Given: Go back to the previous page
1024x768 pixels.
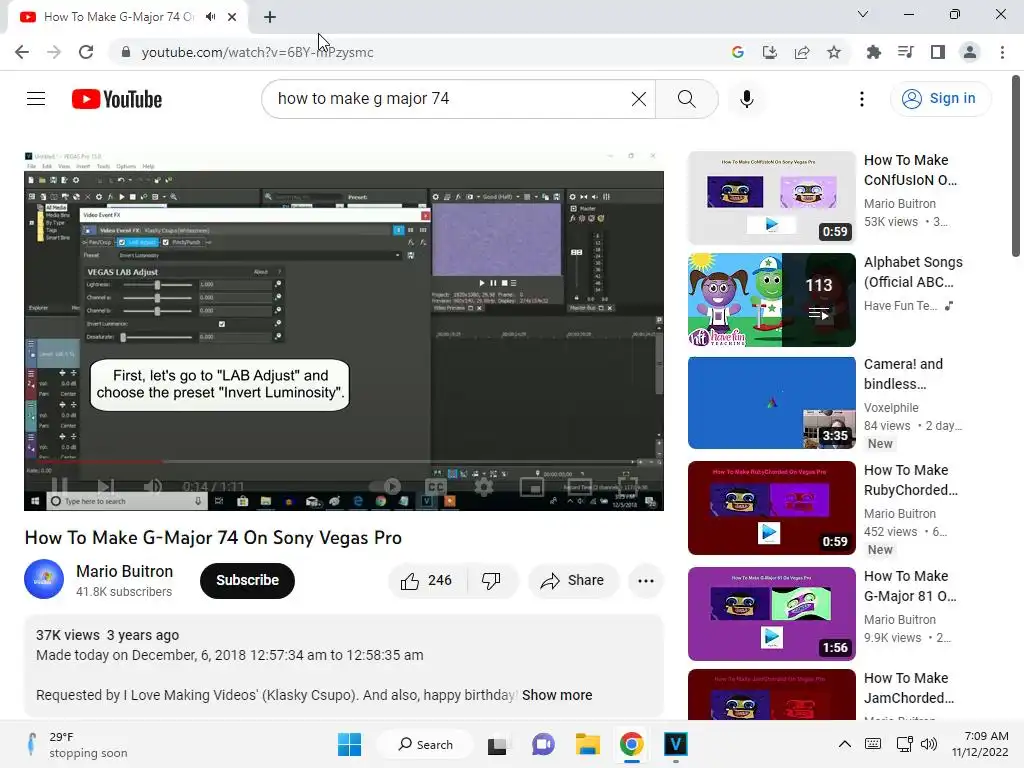Looking at the screenshot, I should pos(22,52).
